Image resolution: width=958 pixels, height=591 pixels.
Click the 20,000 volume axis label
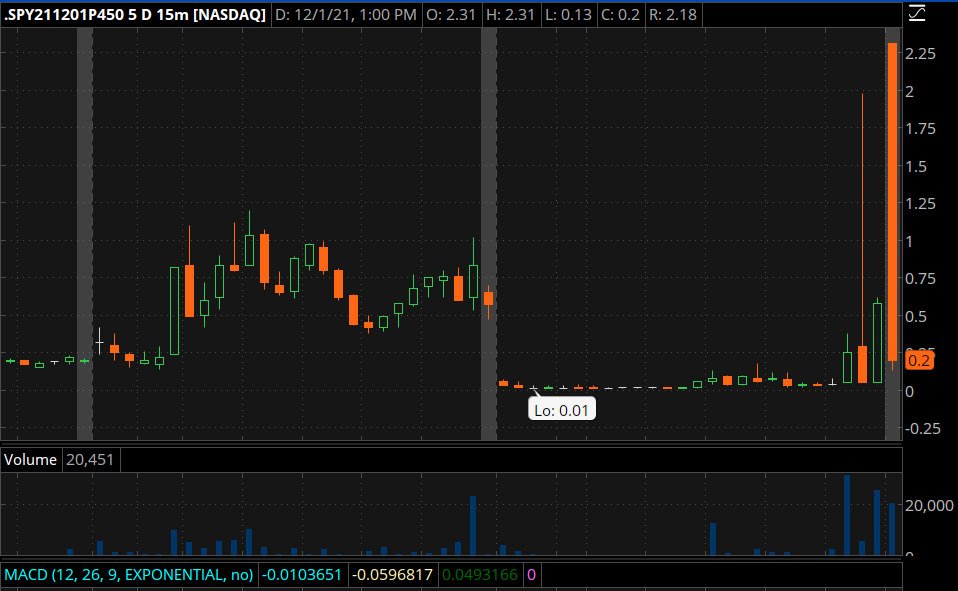(929, 505)
